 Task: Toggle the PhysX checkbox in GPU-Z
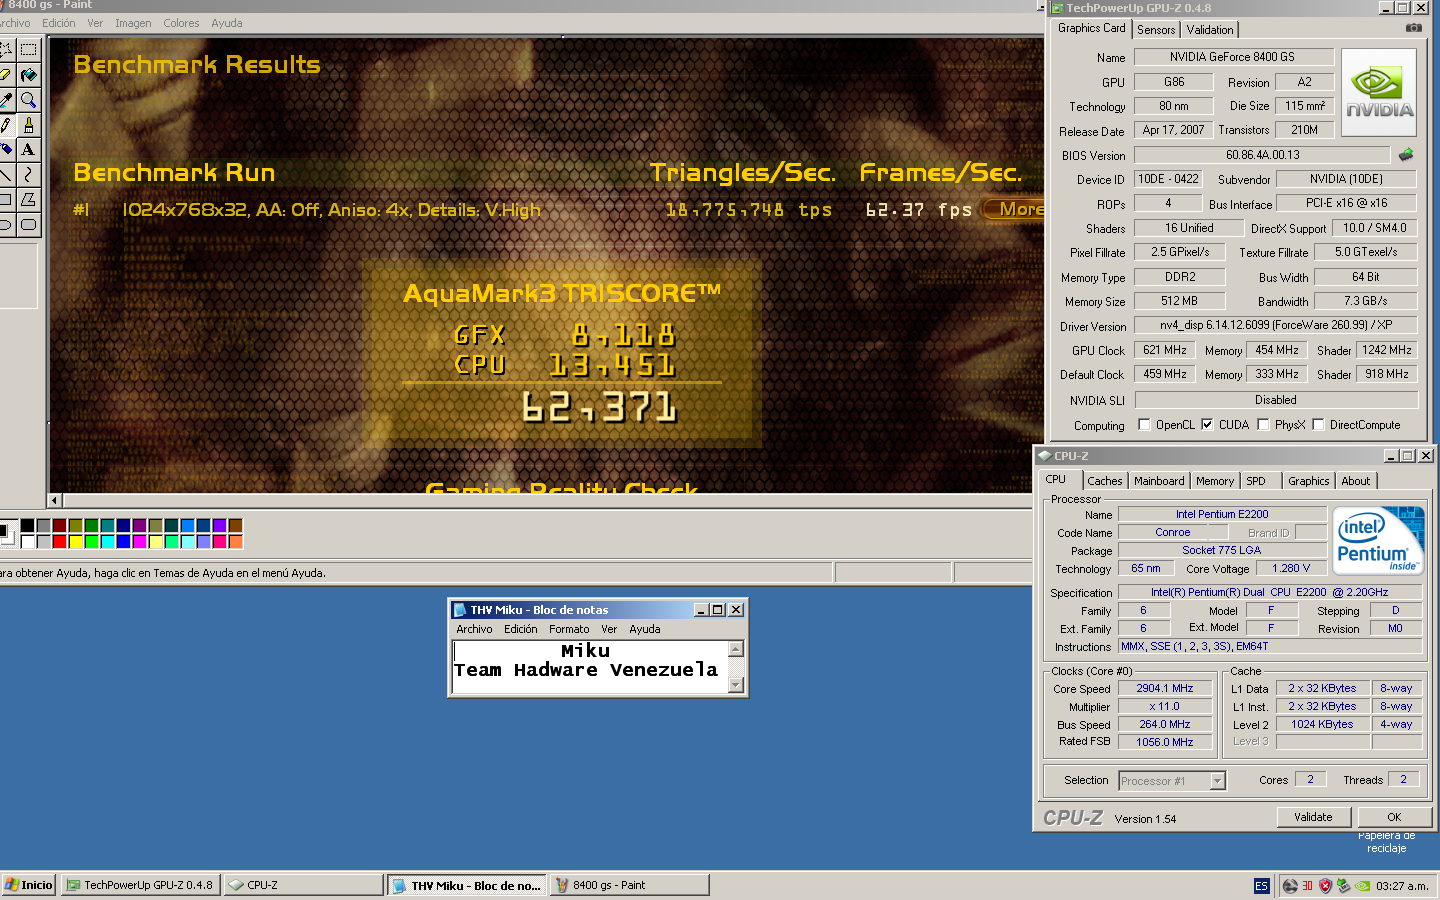[1263, 425]
